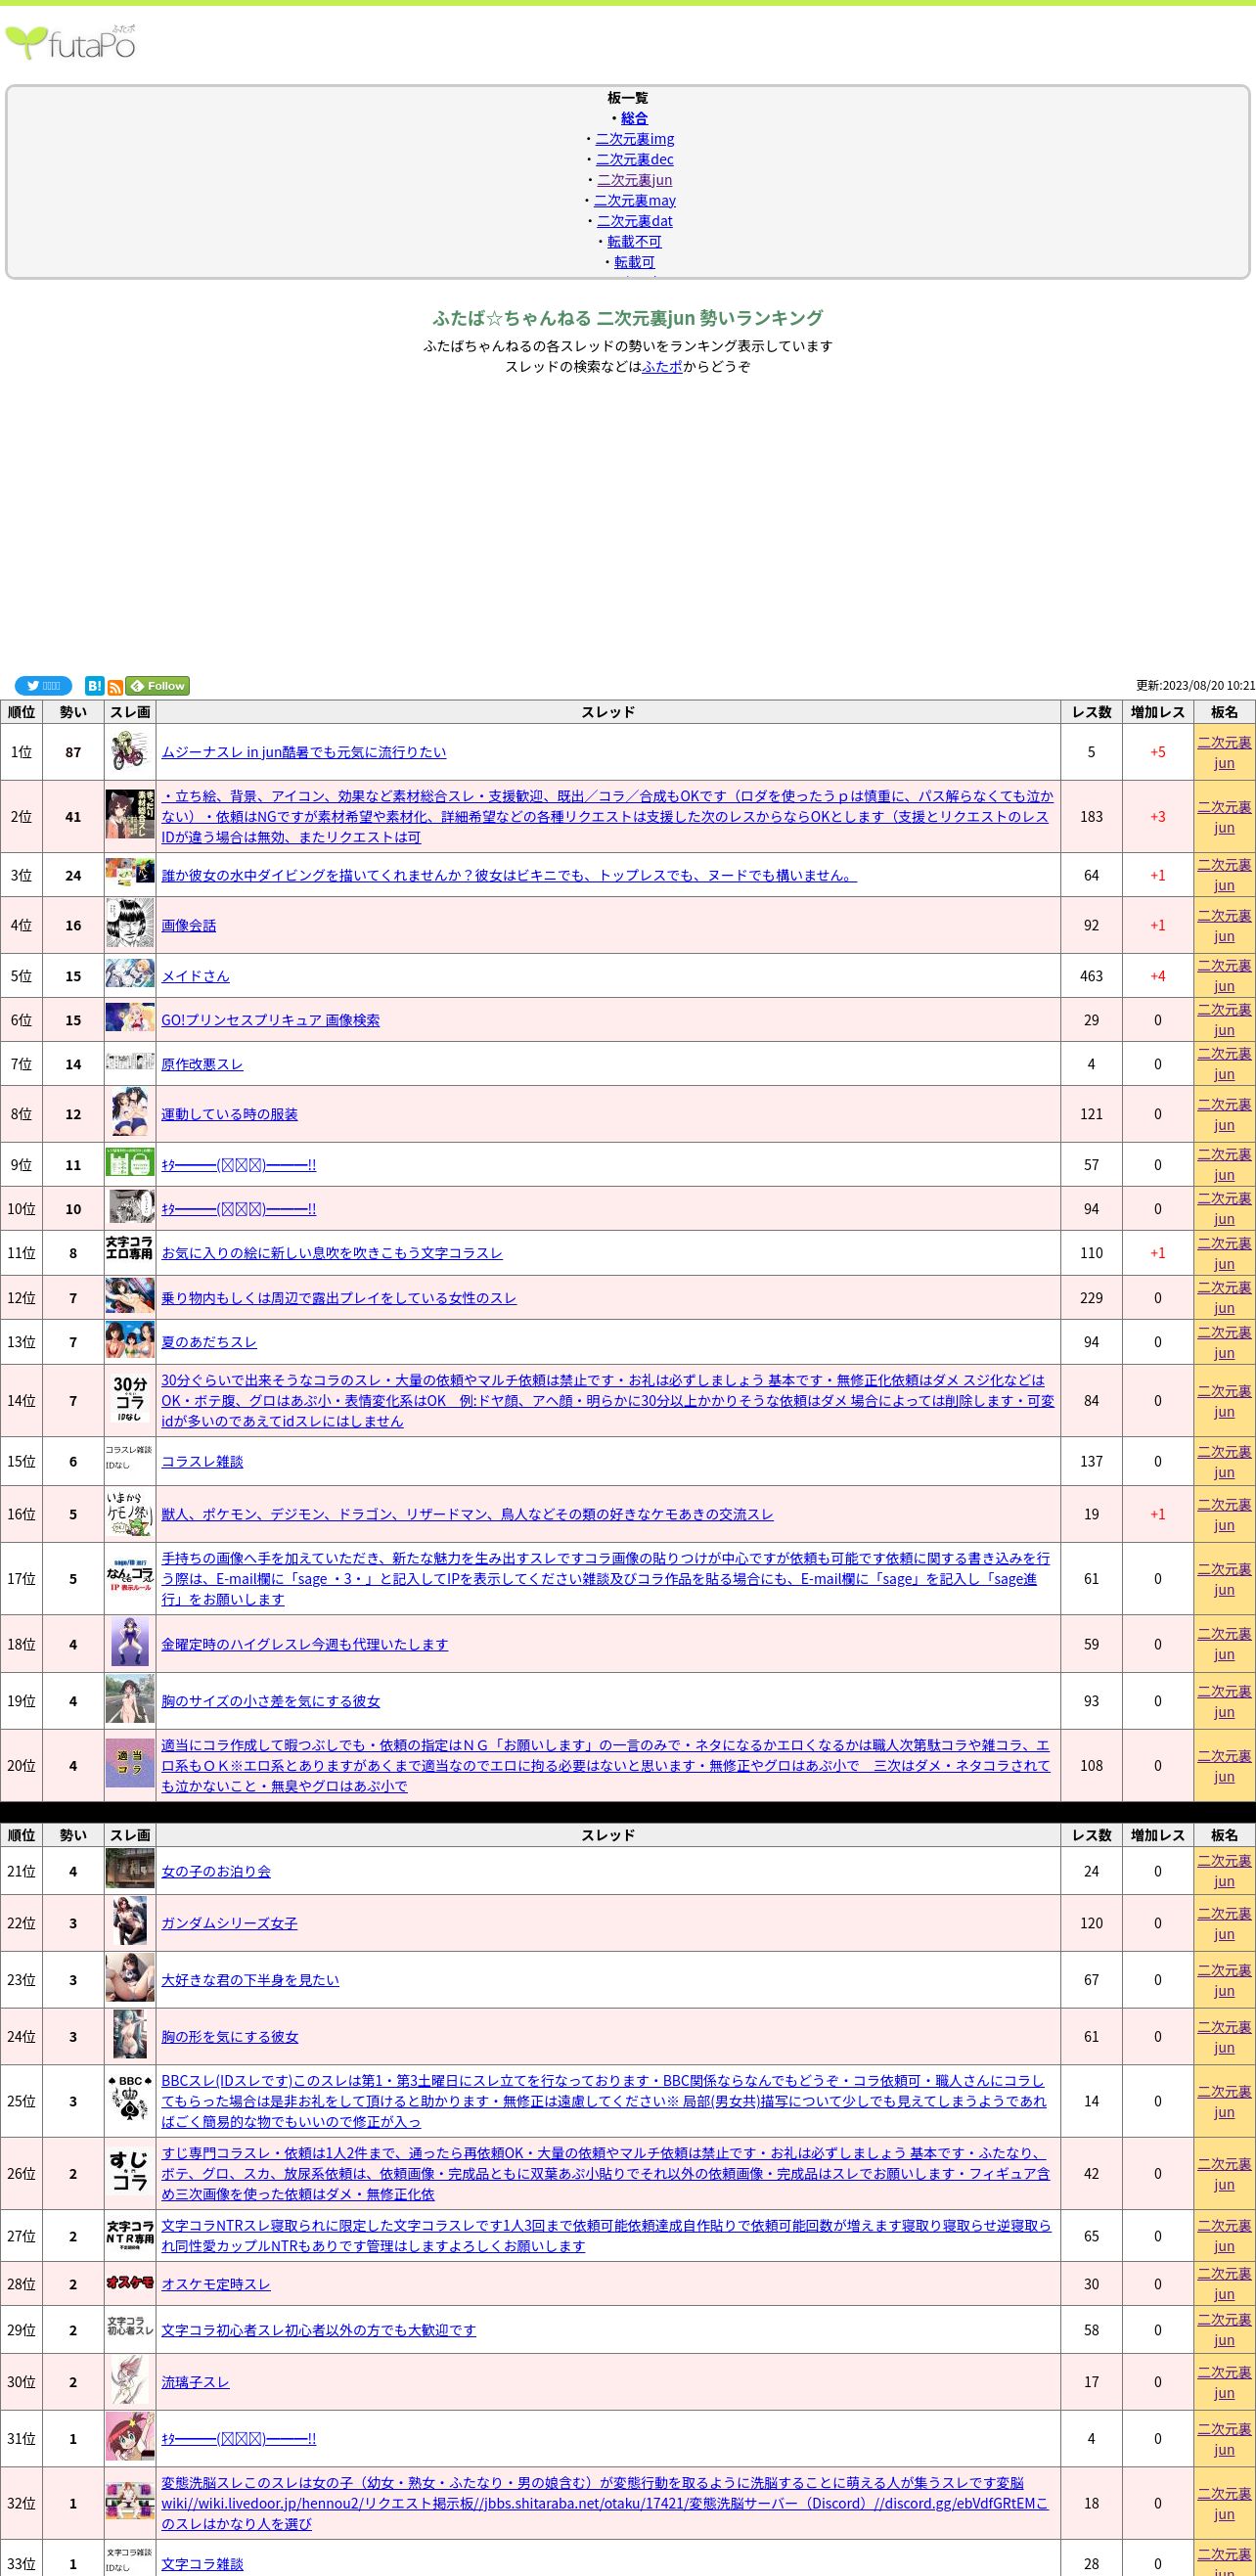The height and width of the screenshot is (2576, 1256).
Task: Open the 転載可 board link
Action: click(635, 262)
